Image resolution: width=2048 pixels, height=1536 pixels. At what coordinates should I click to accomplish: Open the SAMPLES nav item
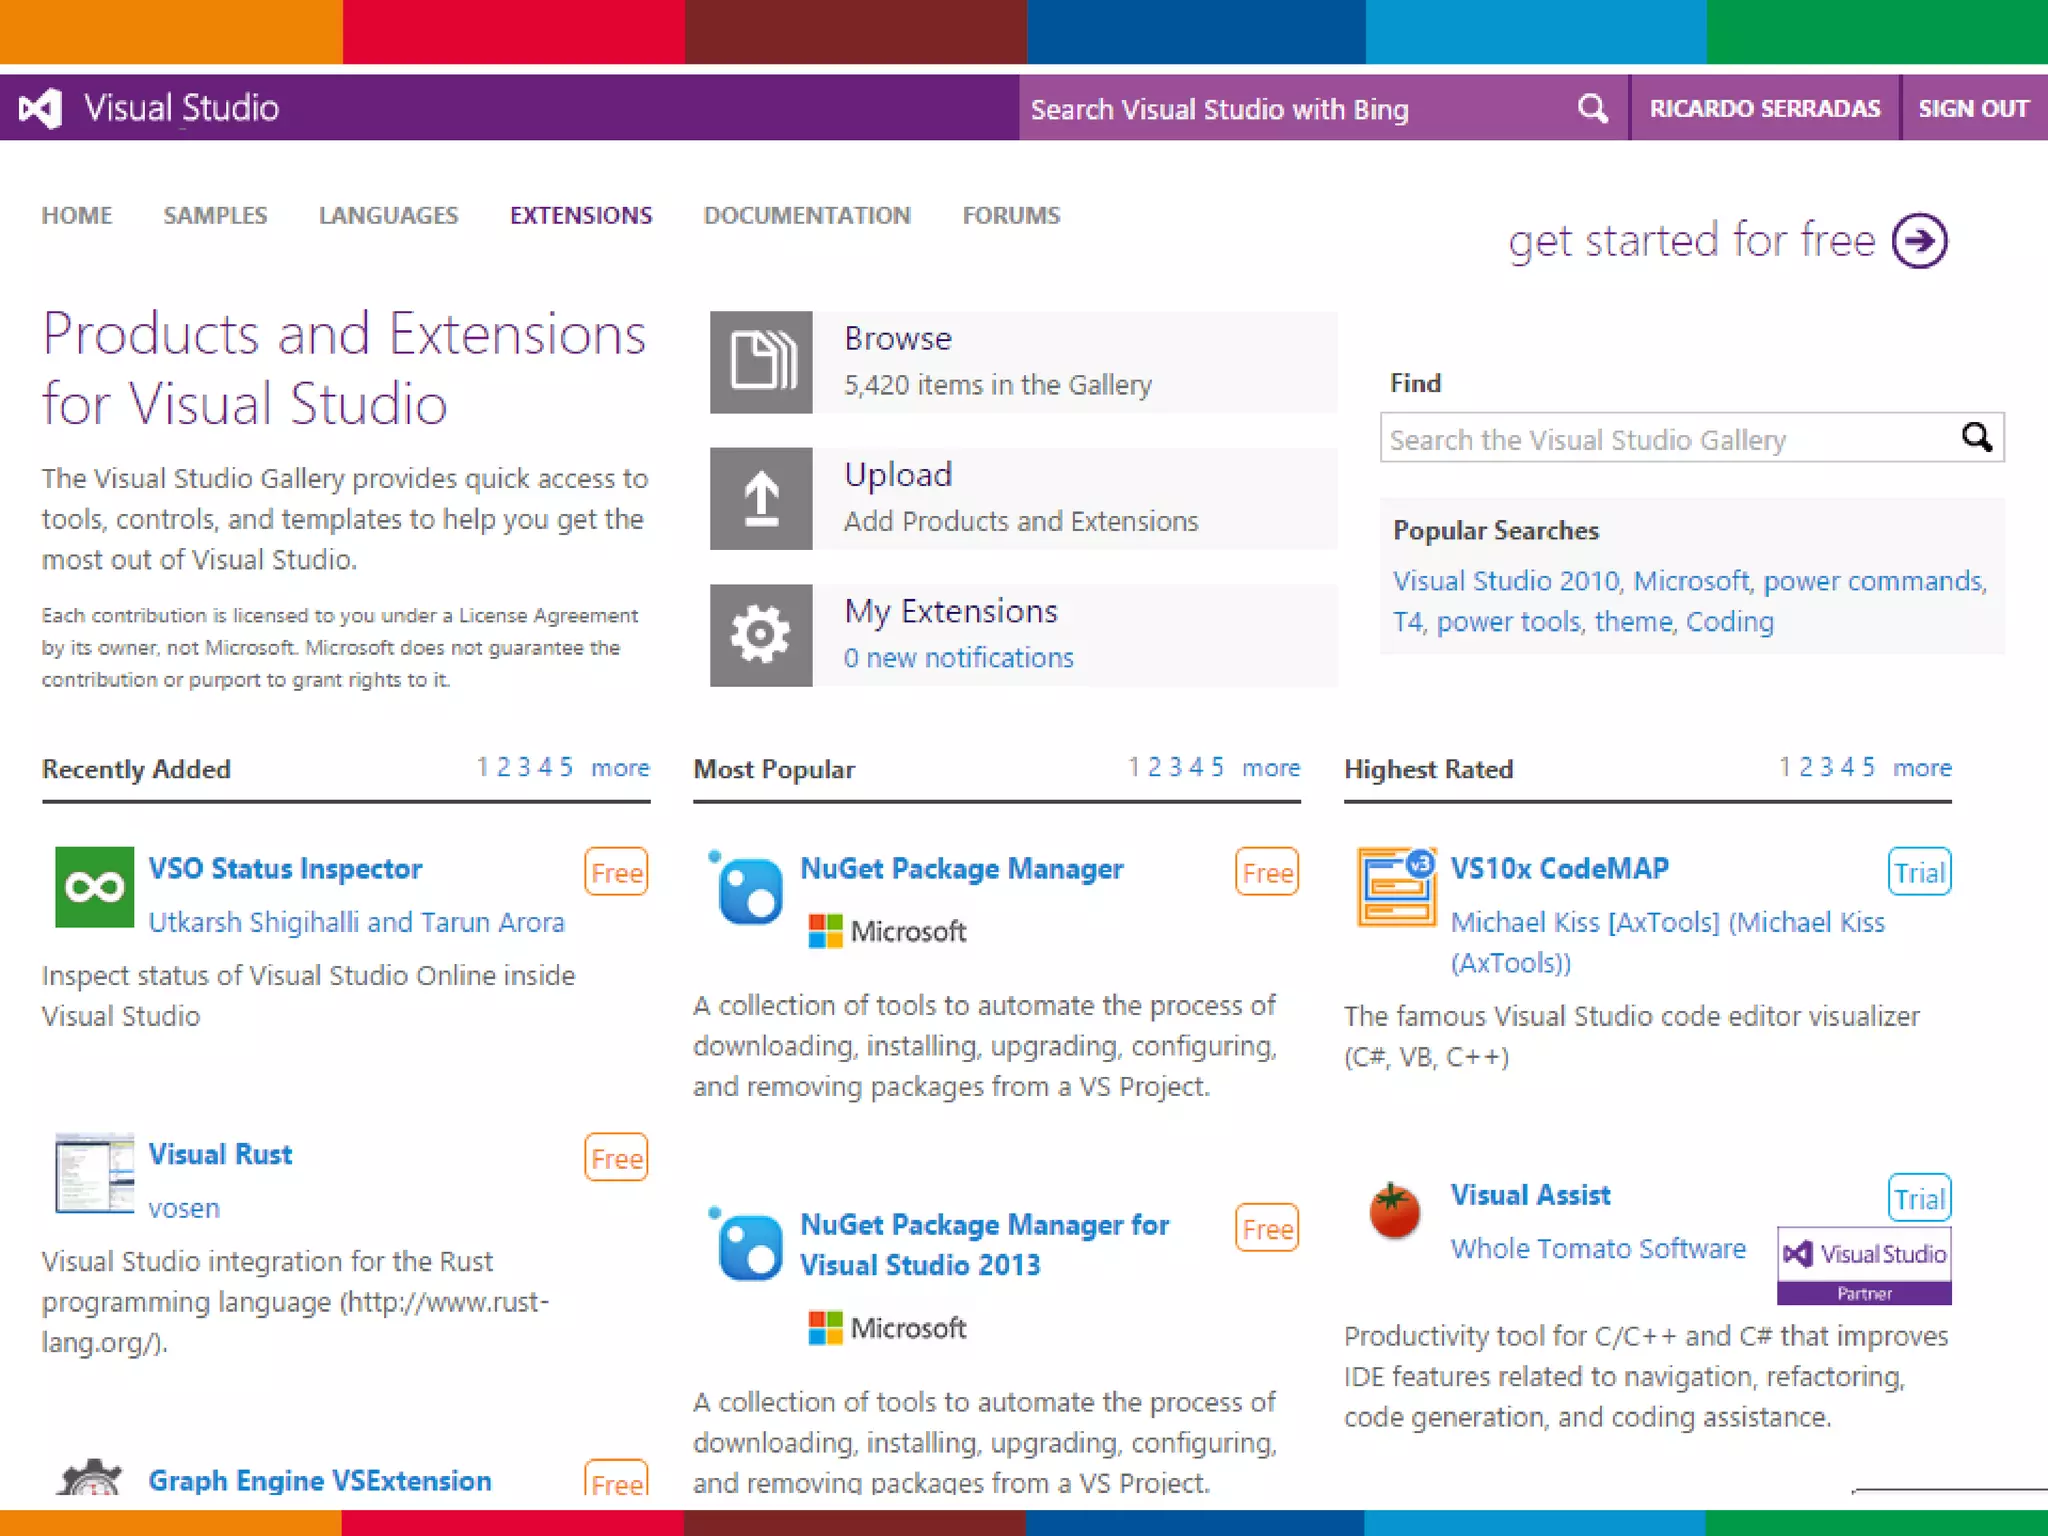tap(215, 215)
